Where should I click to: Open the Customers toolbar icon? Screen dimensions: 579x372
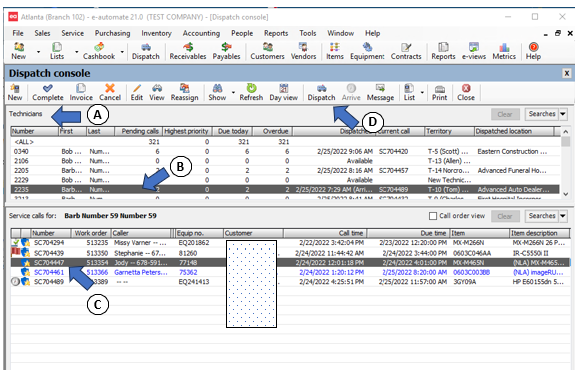(267, 51)
